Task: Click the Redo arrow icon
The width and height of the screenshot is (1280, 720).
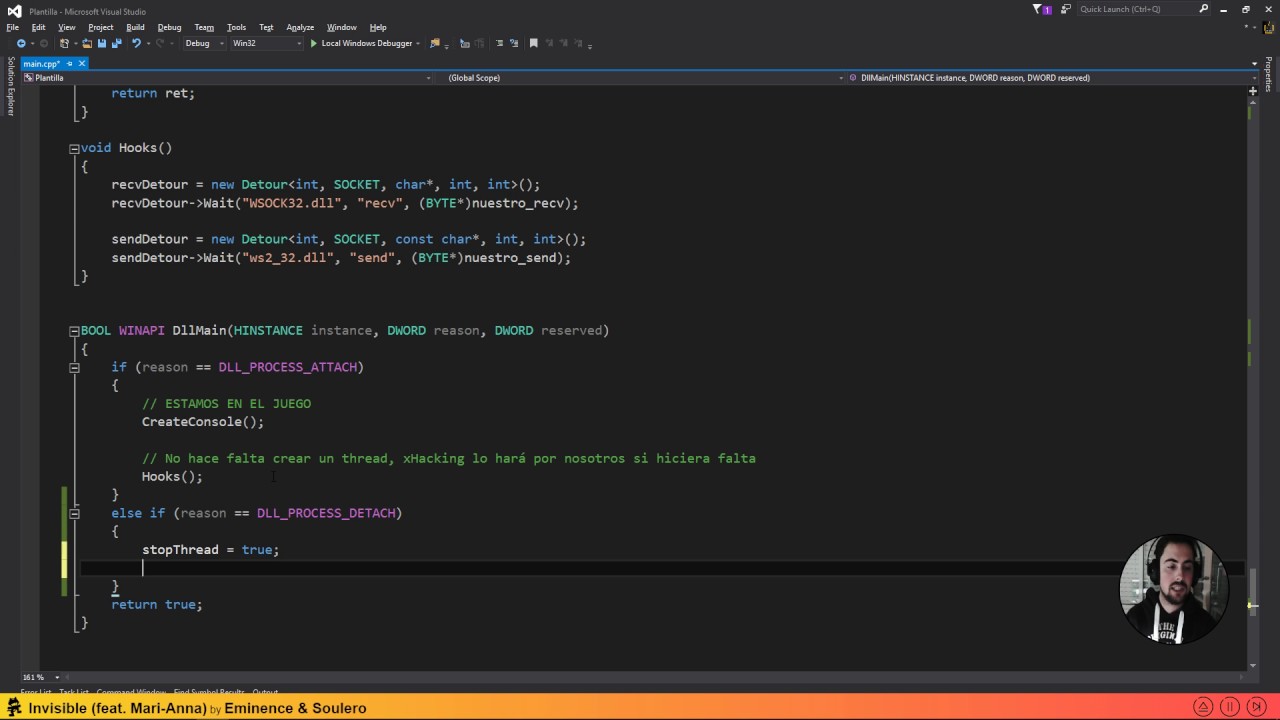Action: [x=162, y=43]
